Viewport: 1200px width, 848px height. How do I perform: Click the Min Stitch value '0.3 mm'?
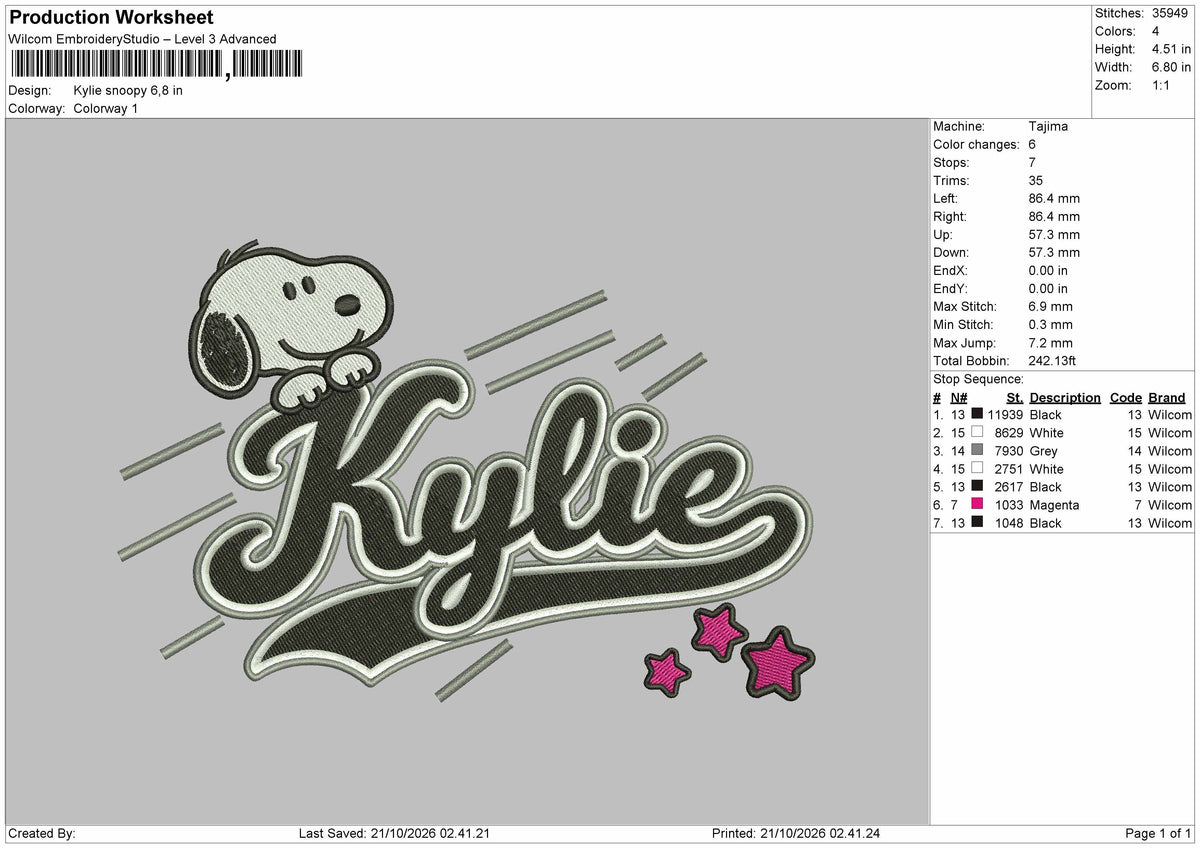click(x=1050, y=324)
